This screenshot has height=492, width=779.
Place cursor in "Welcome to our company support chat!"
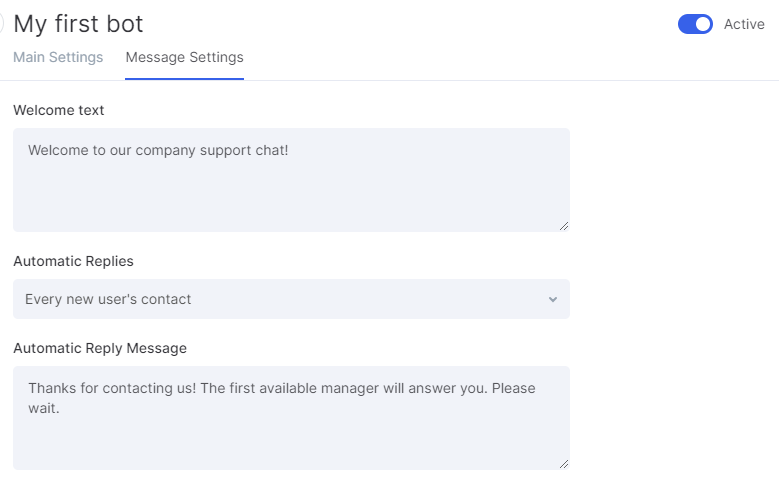(158, 150)
